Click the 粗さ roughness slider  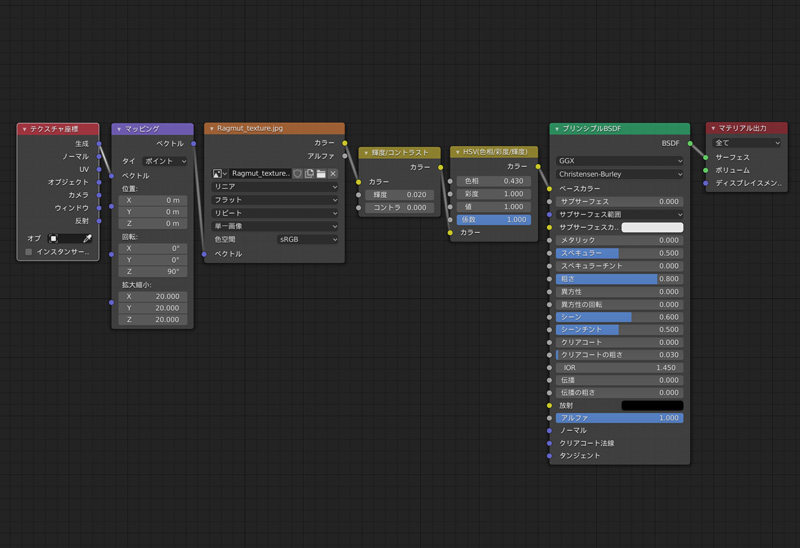[619, 279]
